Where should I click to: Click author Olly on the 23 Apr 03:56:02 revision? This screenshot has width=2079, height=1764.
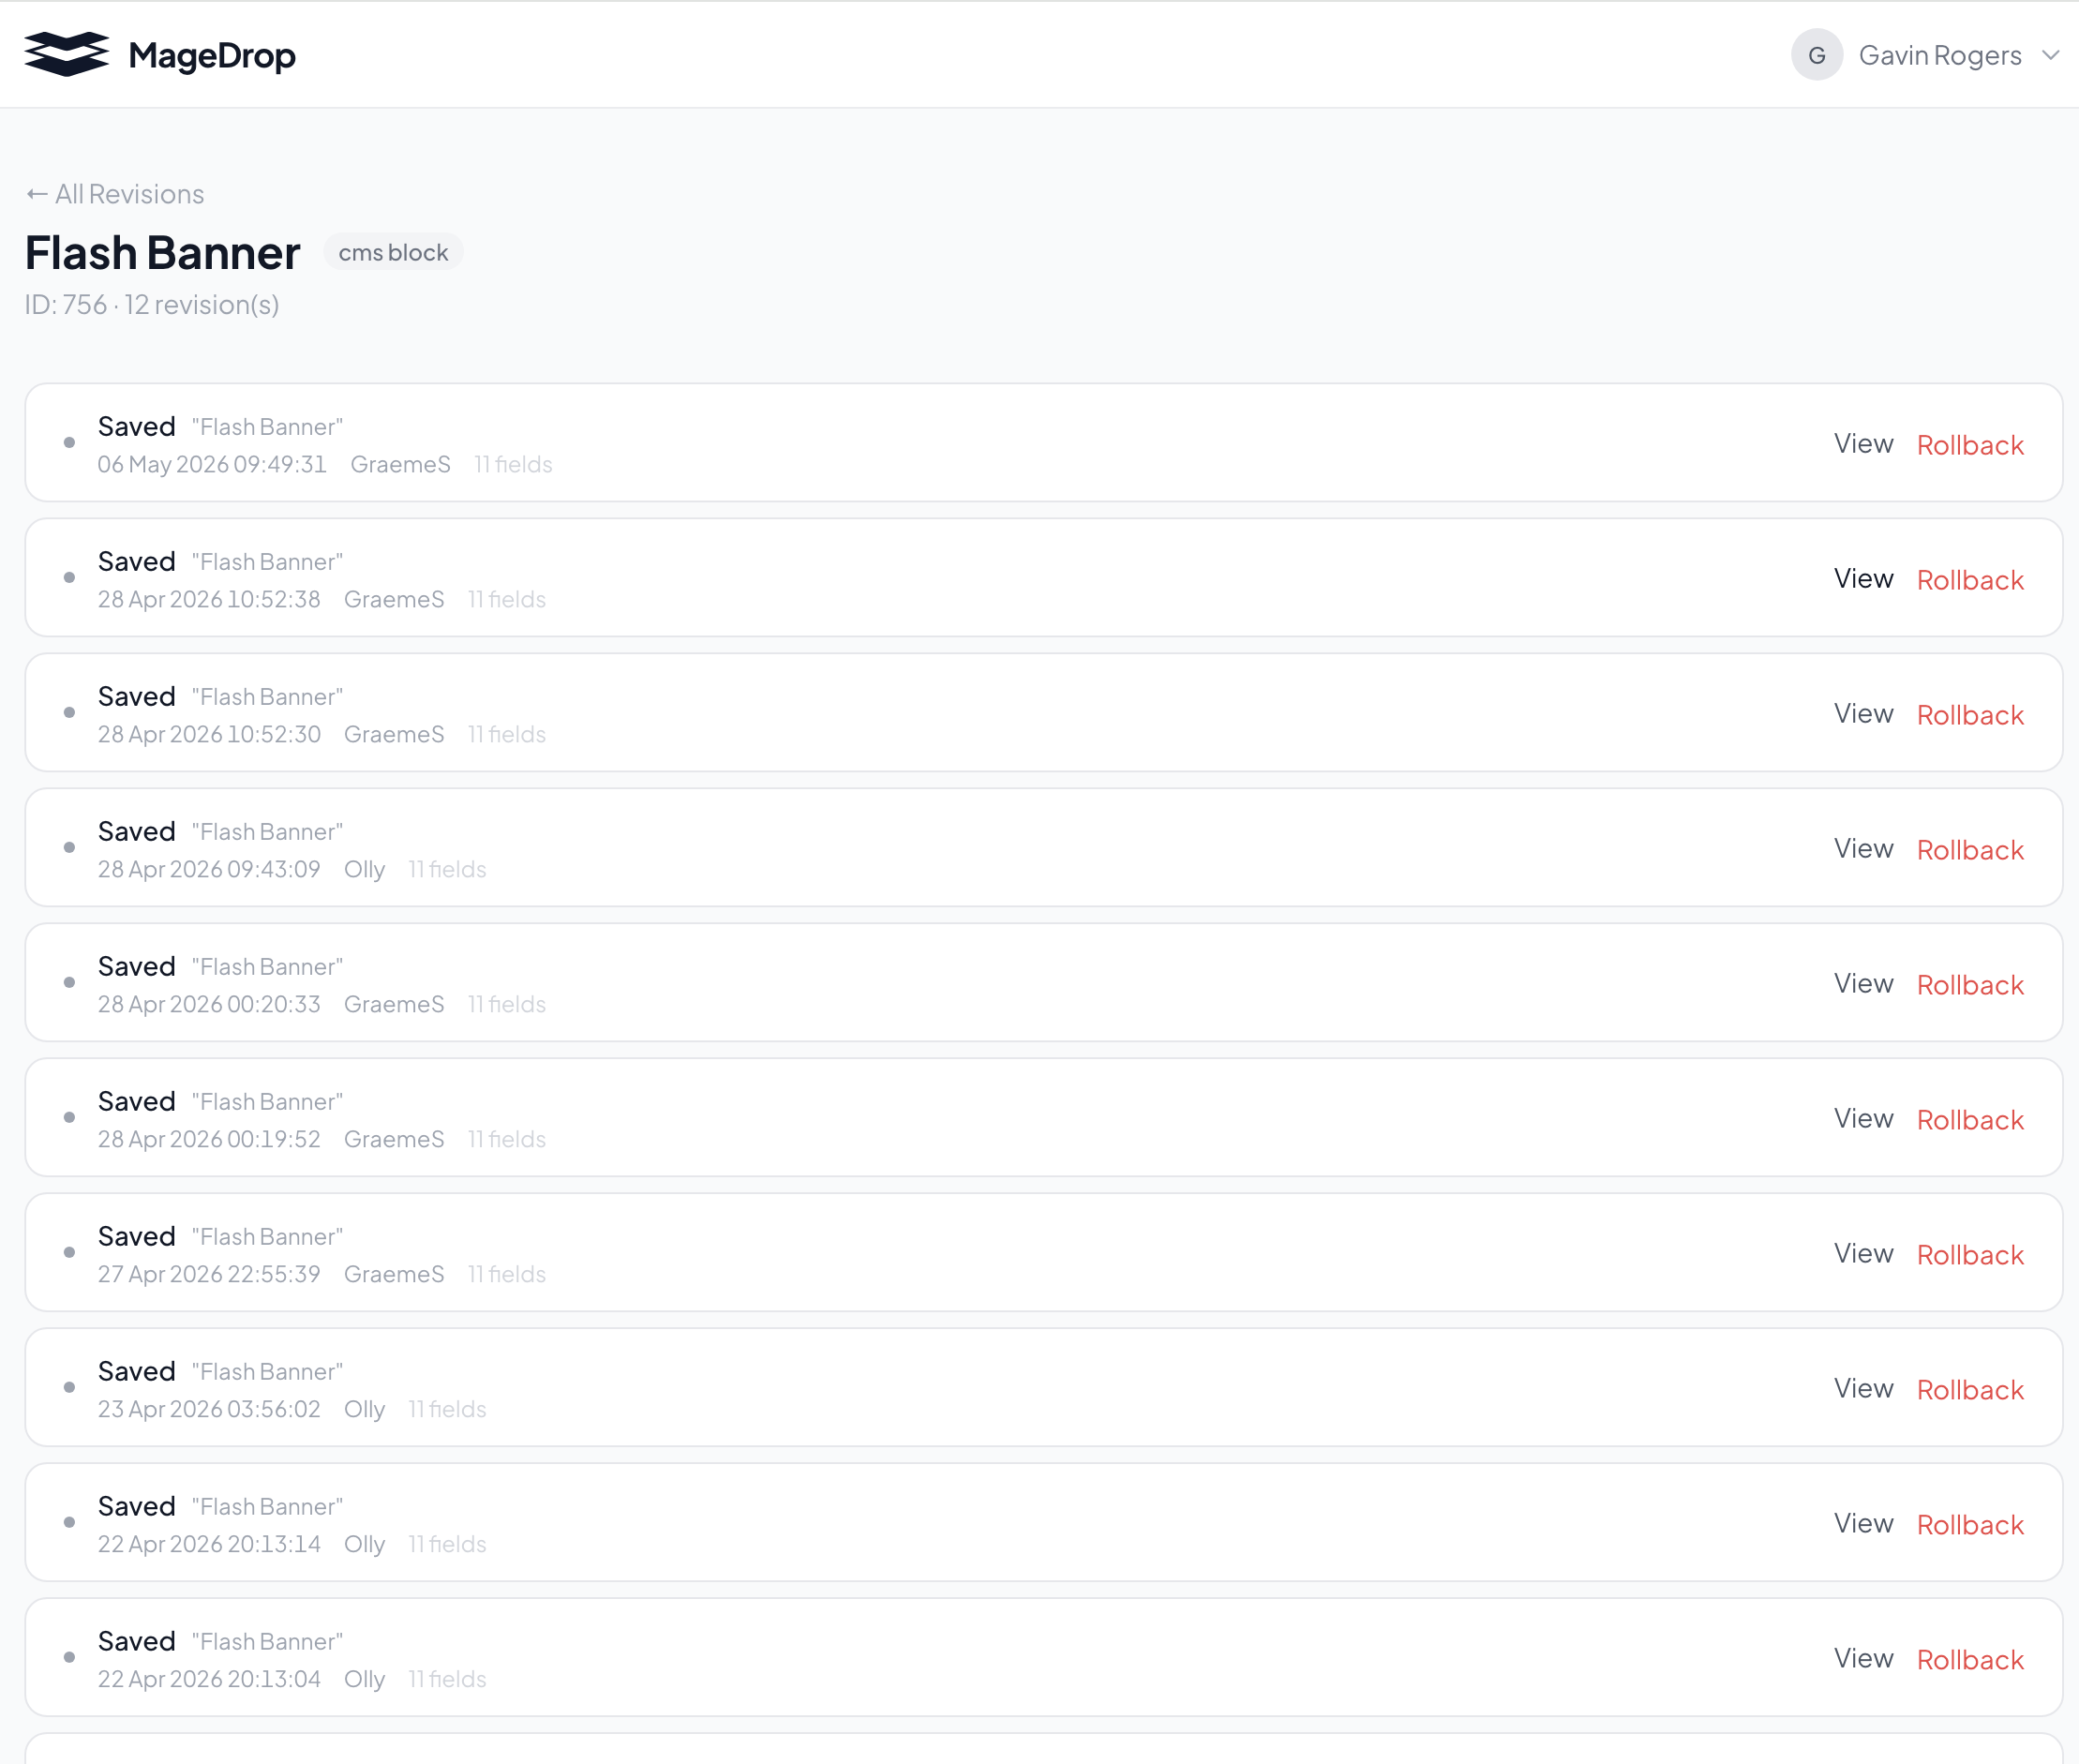coord(364,1410)
